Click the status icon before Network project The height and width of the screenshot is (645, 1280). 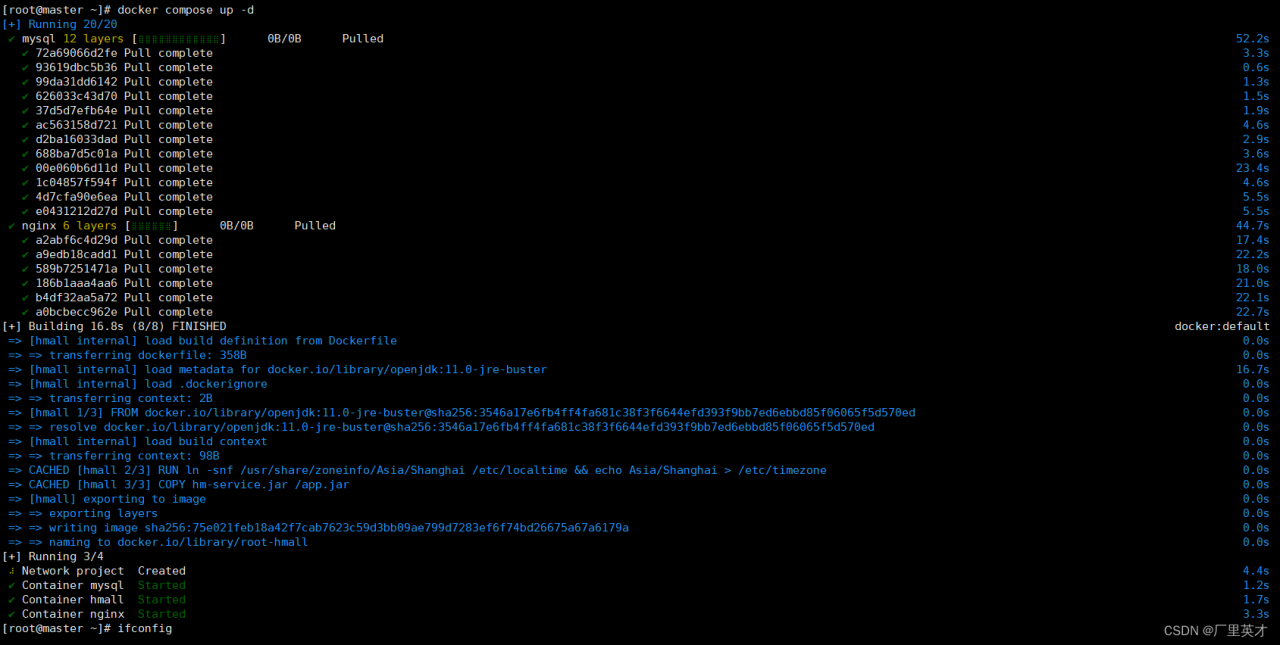(11, 571)
